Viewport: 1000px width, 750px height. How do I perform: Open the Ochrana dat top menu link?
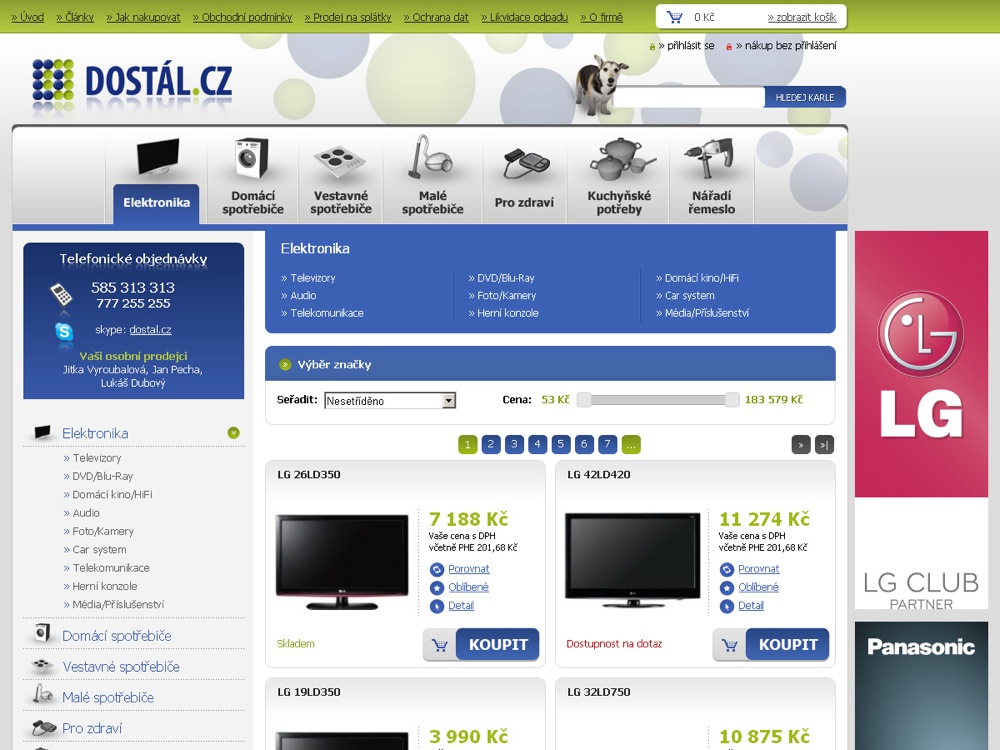[x=436, y=17]
